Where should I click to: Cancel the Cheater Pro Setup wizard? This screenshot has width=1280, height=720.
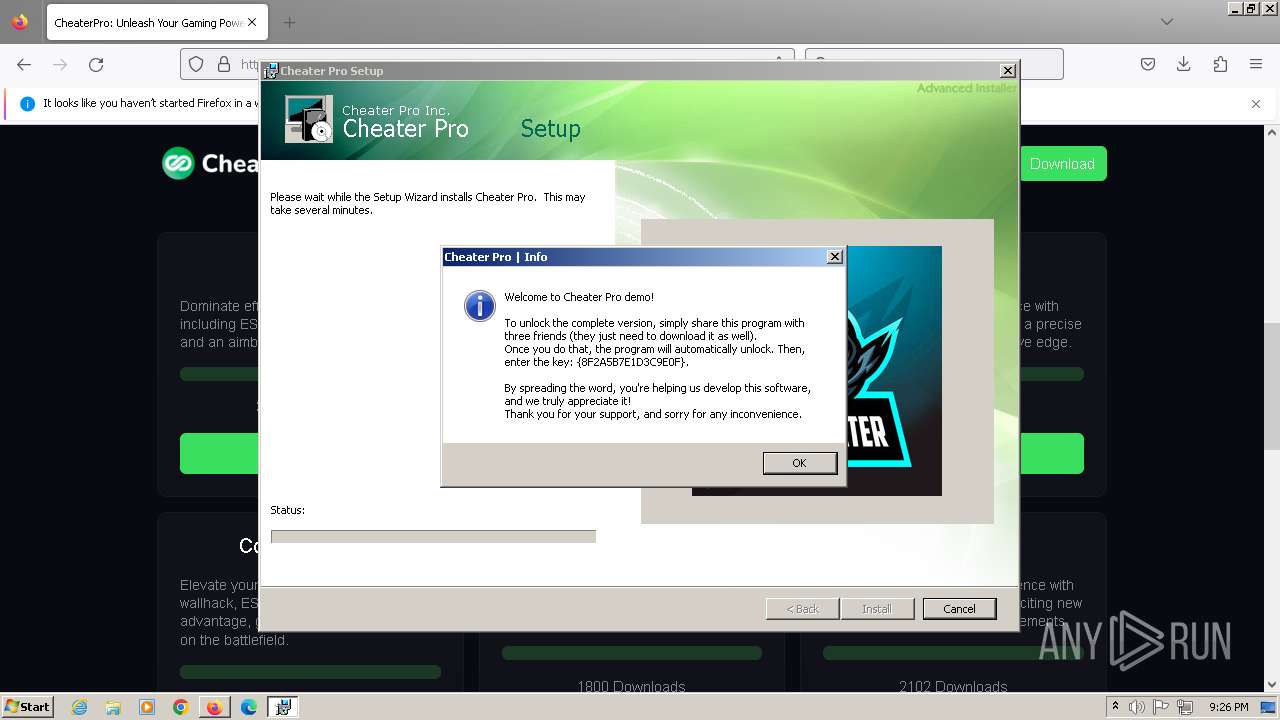(x=959, y=609)
